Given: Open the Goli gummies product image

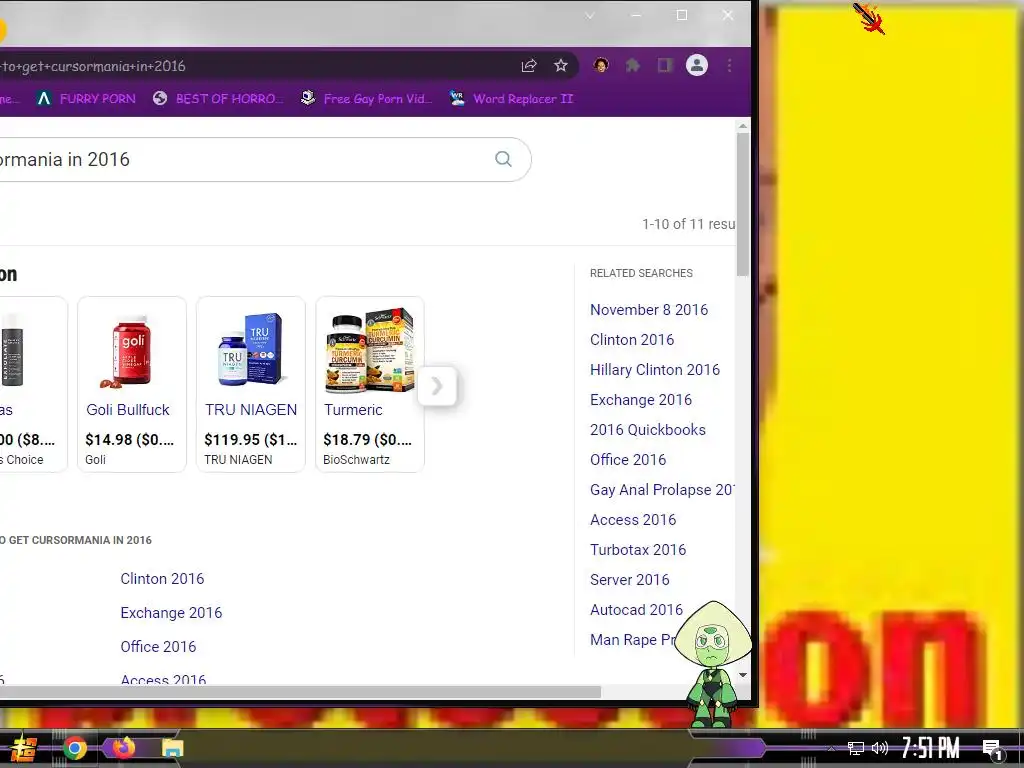Looking at the screenshot, I should 132,350.
